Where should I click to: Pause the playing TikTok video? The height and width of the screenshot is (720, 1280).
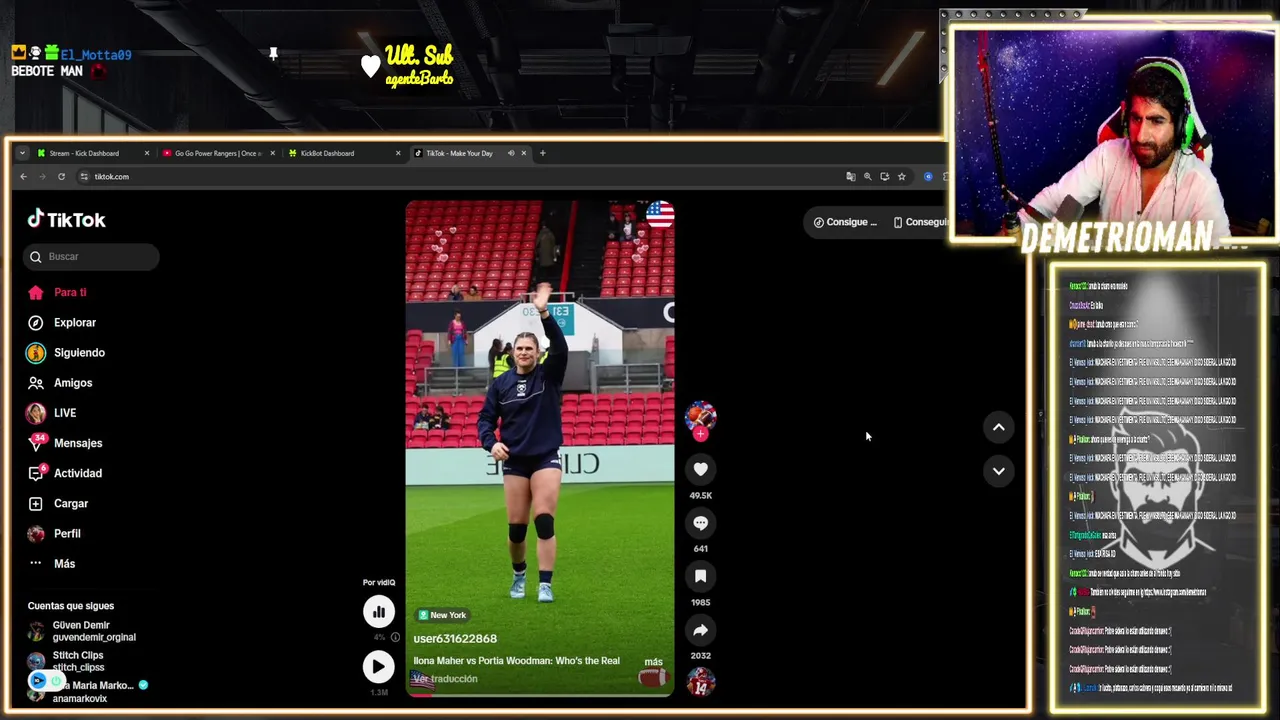click(x=540, y=448)
